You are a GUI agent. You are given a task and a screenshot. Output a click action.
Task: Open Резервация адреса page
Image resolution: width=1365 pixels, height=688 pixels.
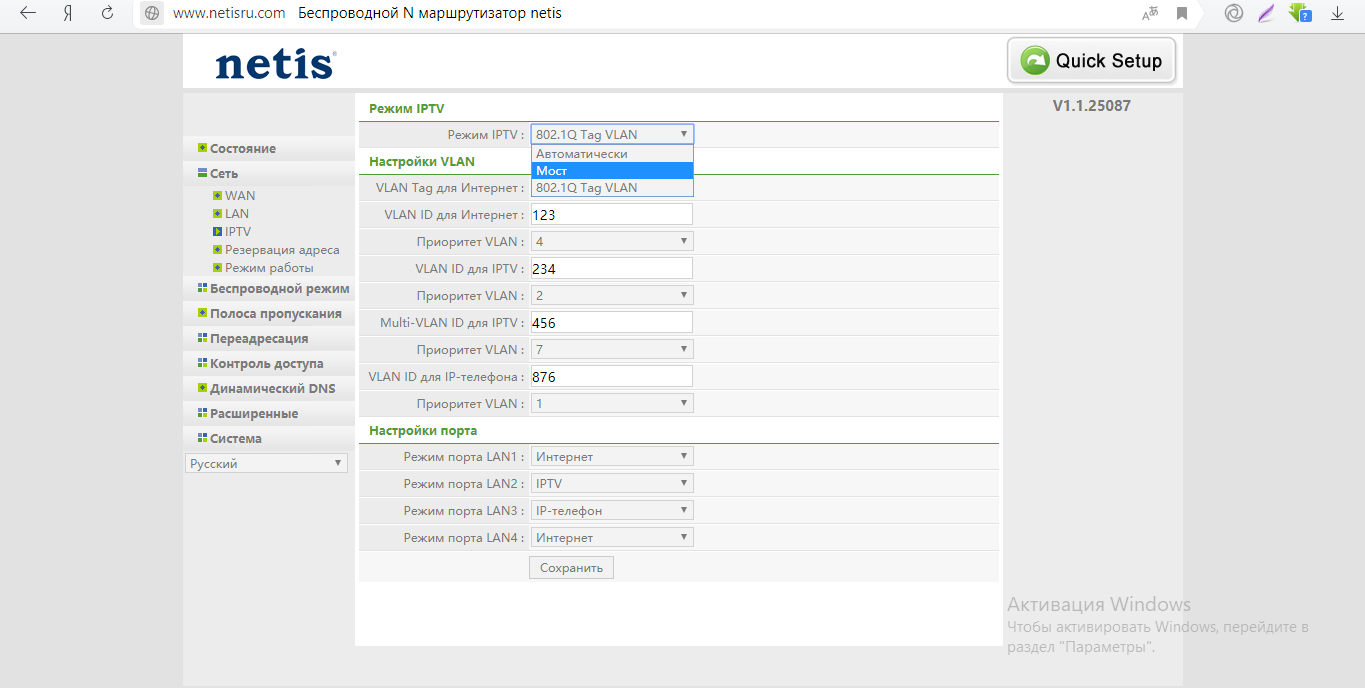[x=281, y=249]
